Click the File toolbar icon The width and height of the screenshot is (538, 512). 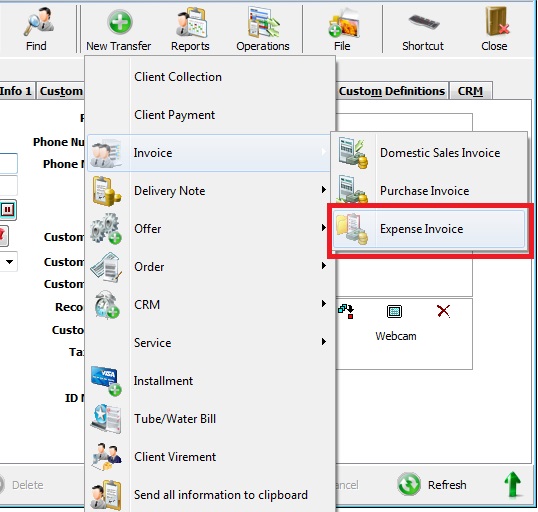(x=343, y=22)
